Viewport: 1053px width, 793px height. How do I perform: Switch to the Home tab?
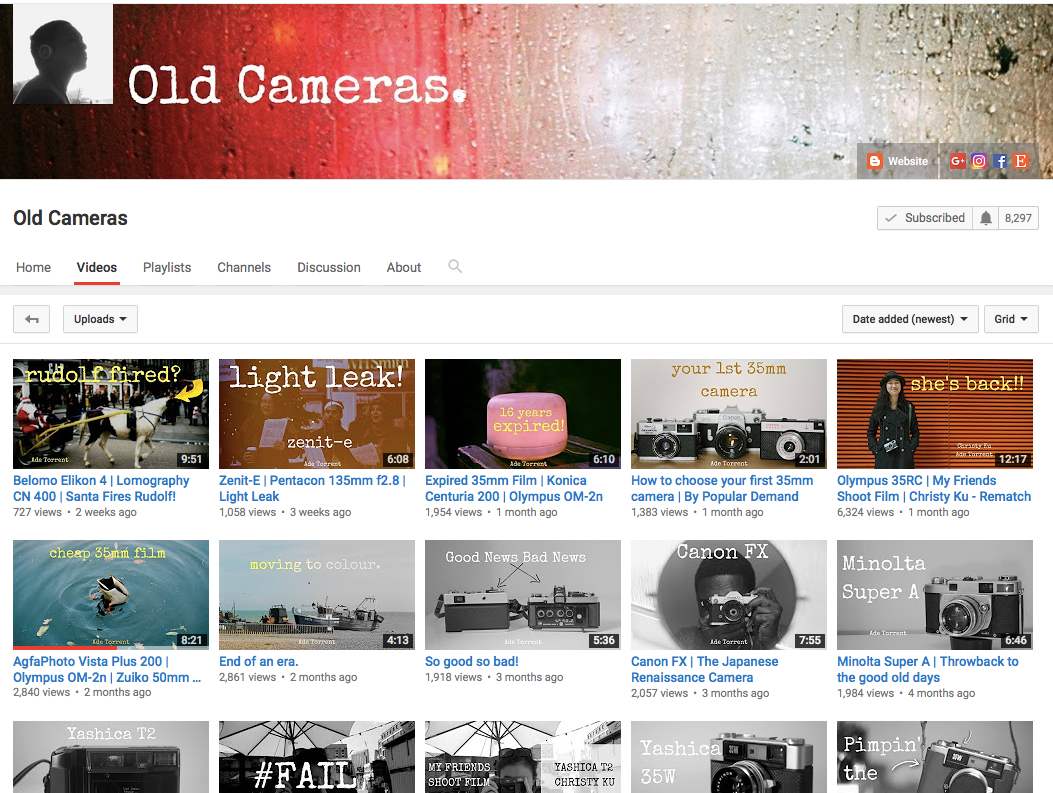(x=34, y=267)
